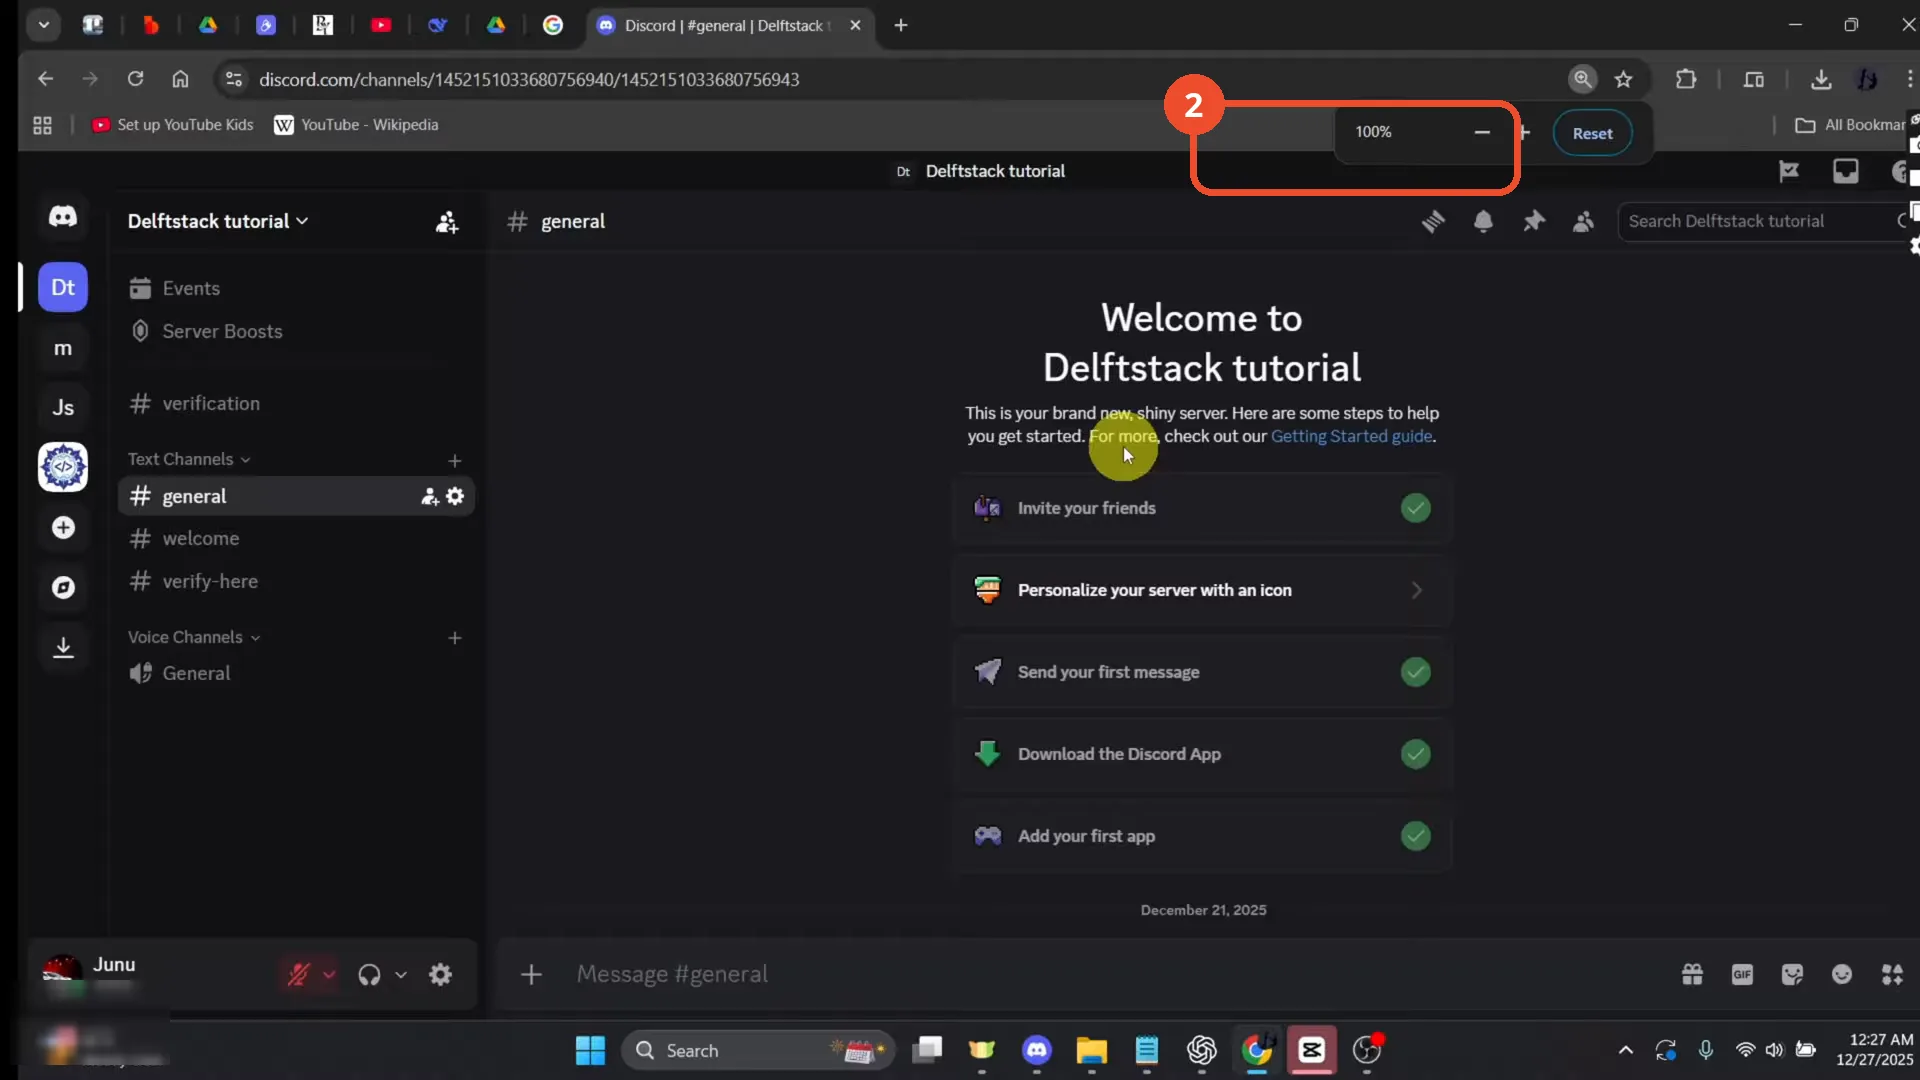The image size is (1920, 1080).
Task: Open User Settings gear icon
Action: pyautogui.click(x=440, y=974)
